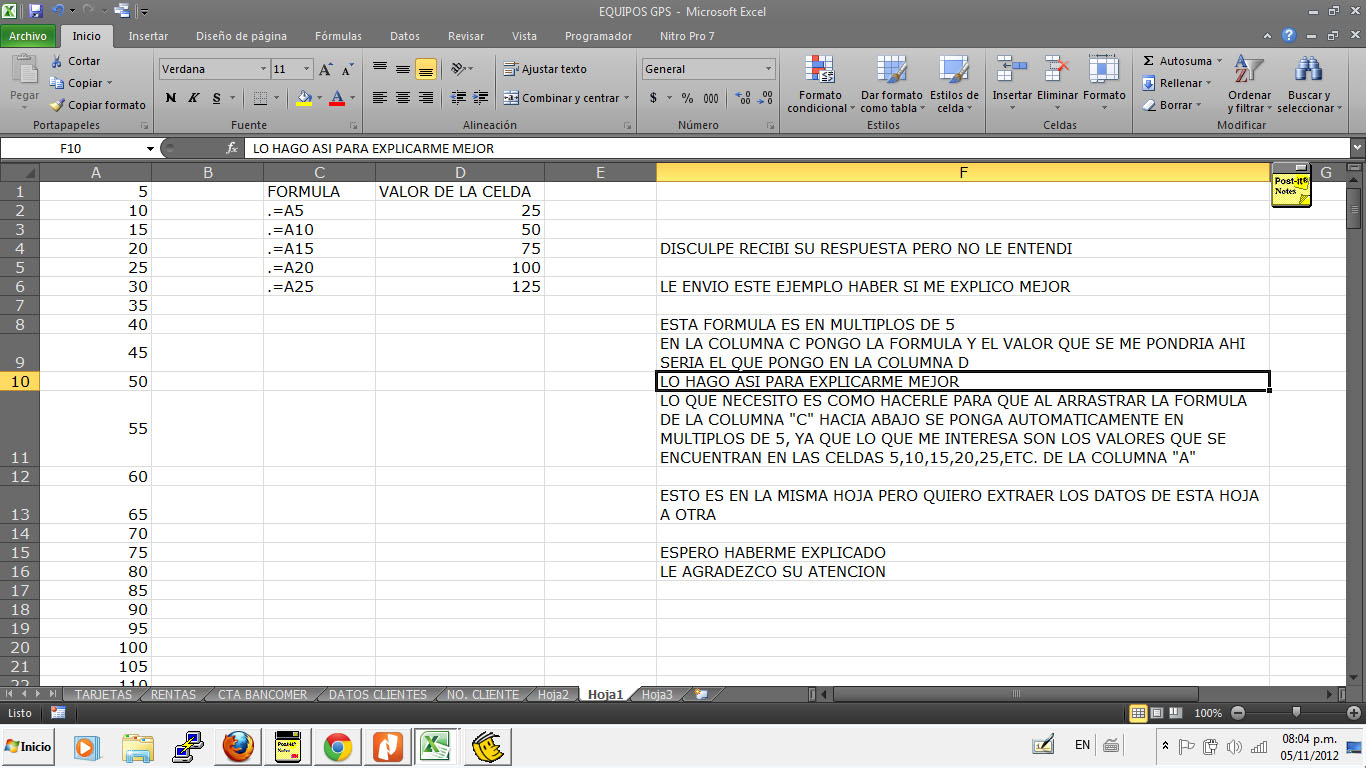This screenshot has height=768, width=1366.
Task: Increase font size with large A icon
Action: [x=326, y=70]
